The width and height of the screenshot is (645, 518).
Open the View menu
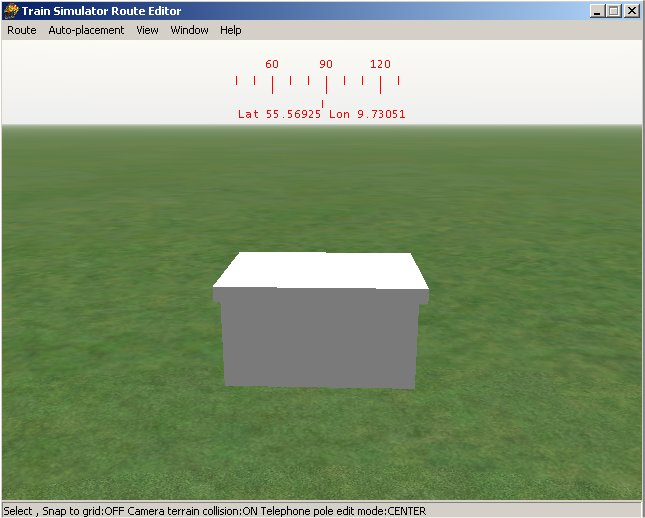pyautogui.click(x=147, y=30)
